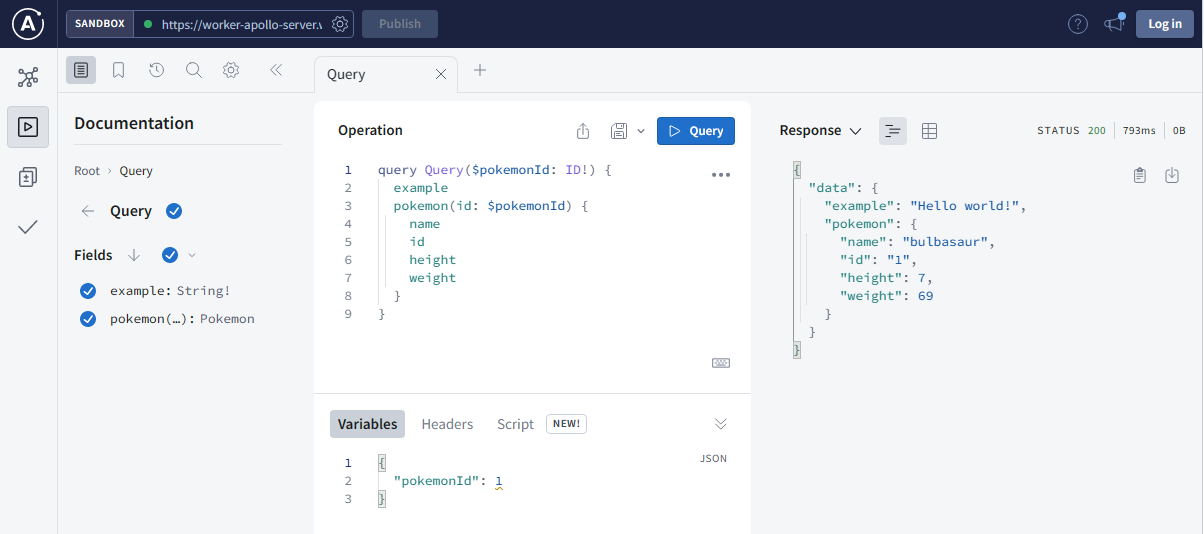The width and height of the screenshot is (1204, 534).
Task: Open the schema diff sidebar icon
Action: pyautogui.click(x=28, y=178)
